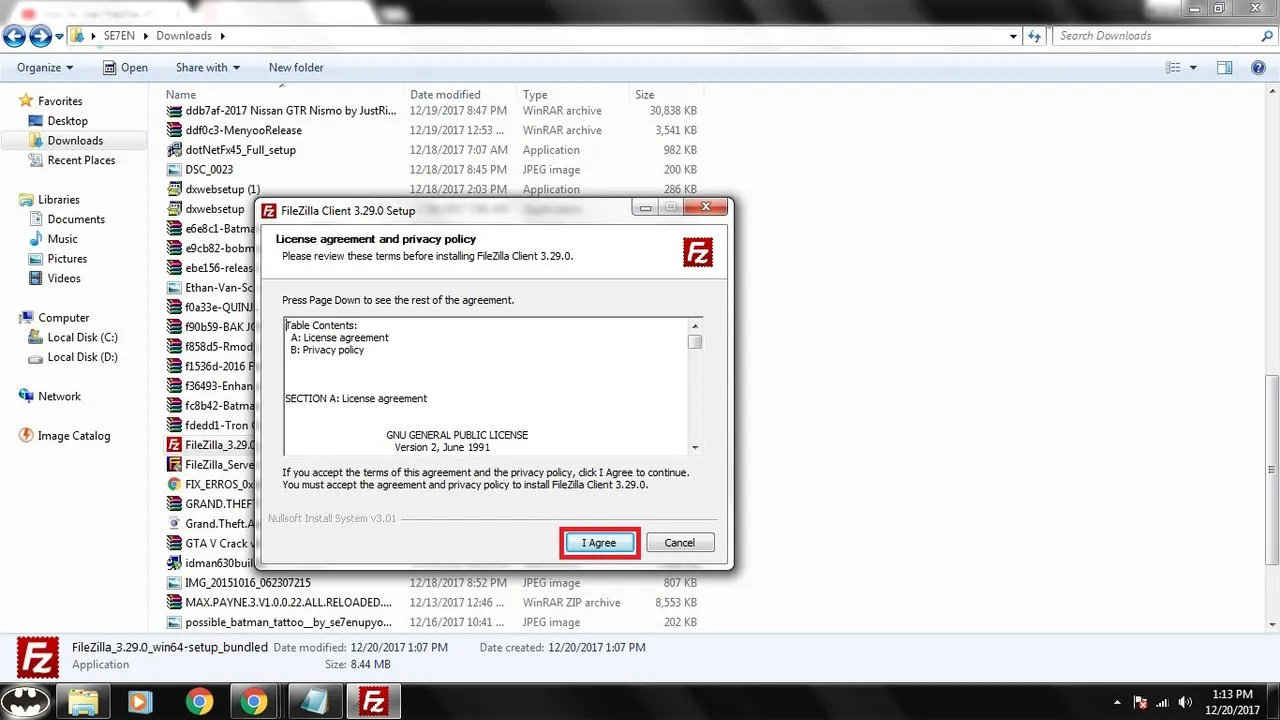Click the FileZilla logo in setup header
This screenshot has height=720, width=1280.
click(698, 253)
